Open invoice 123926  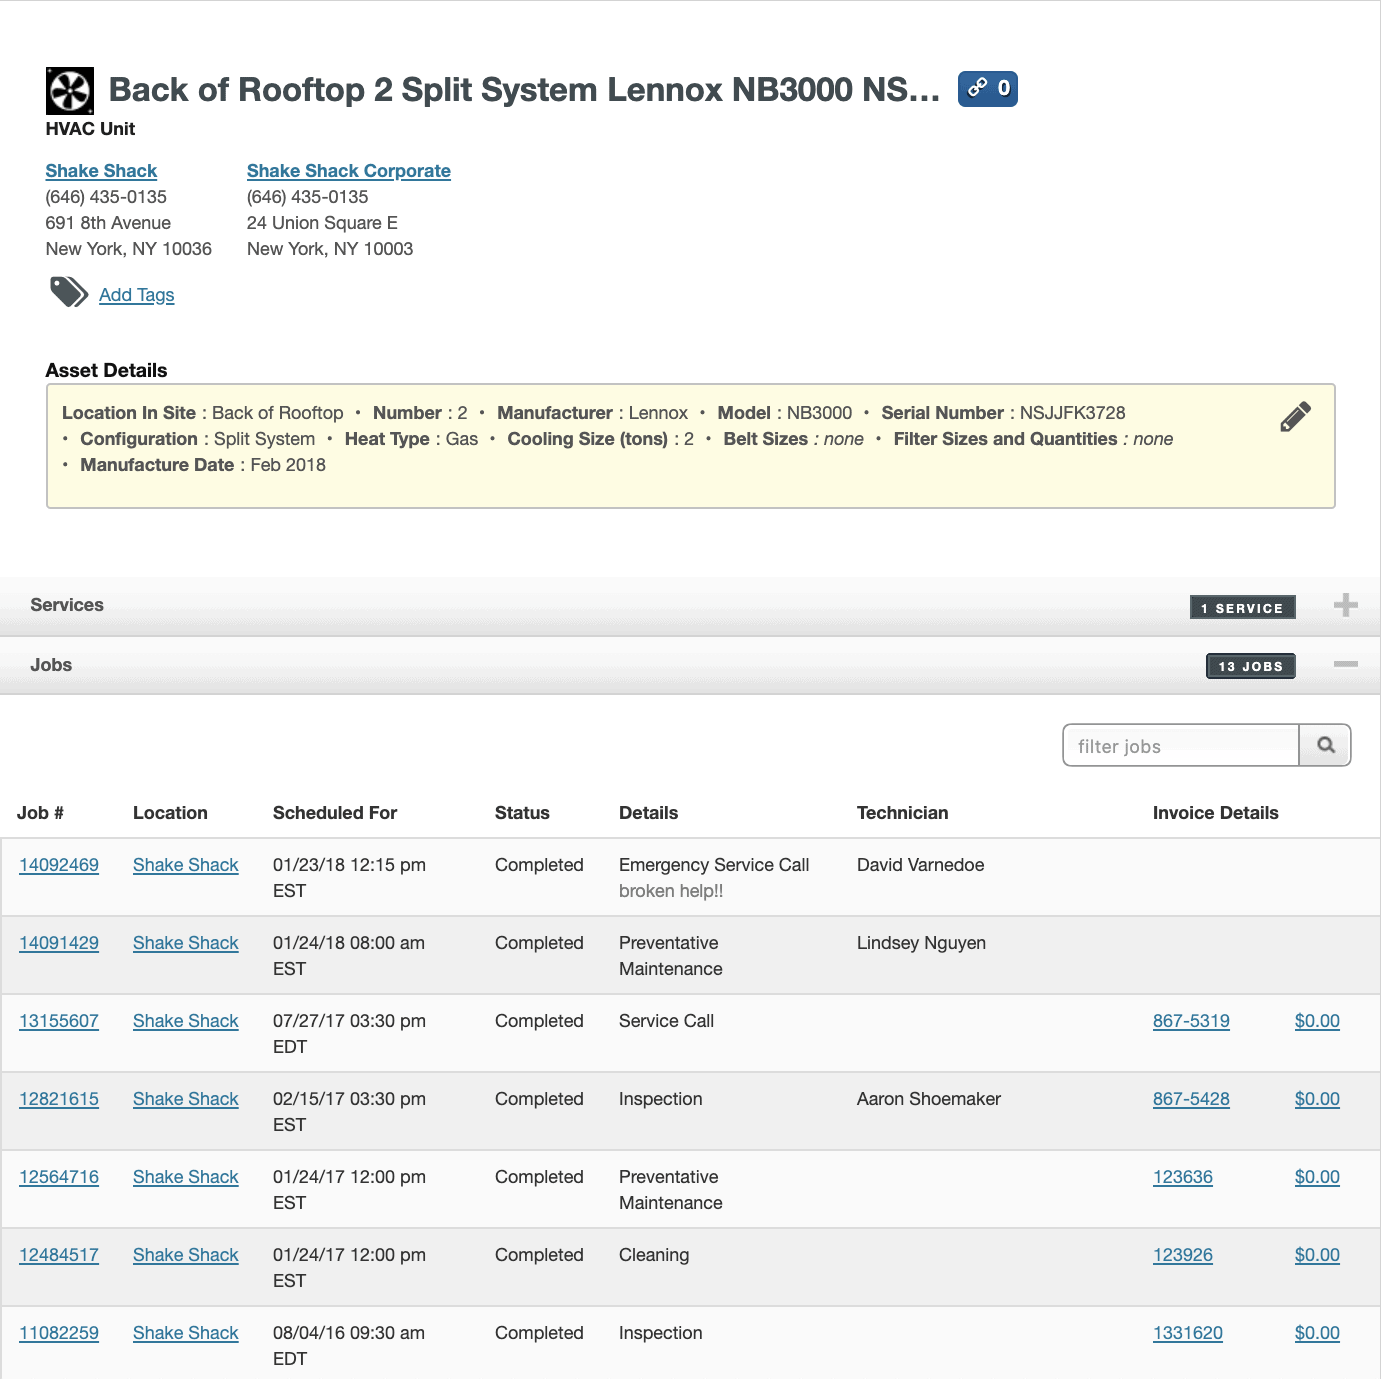coord(1183,1255)
